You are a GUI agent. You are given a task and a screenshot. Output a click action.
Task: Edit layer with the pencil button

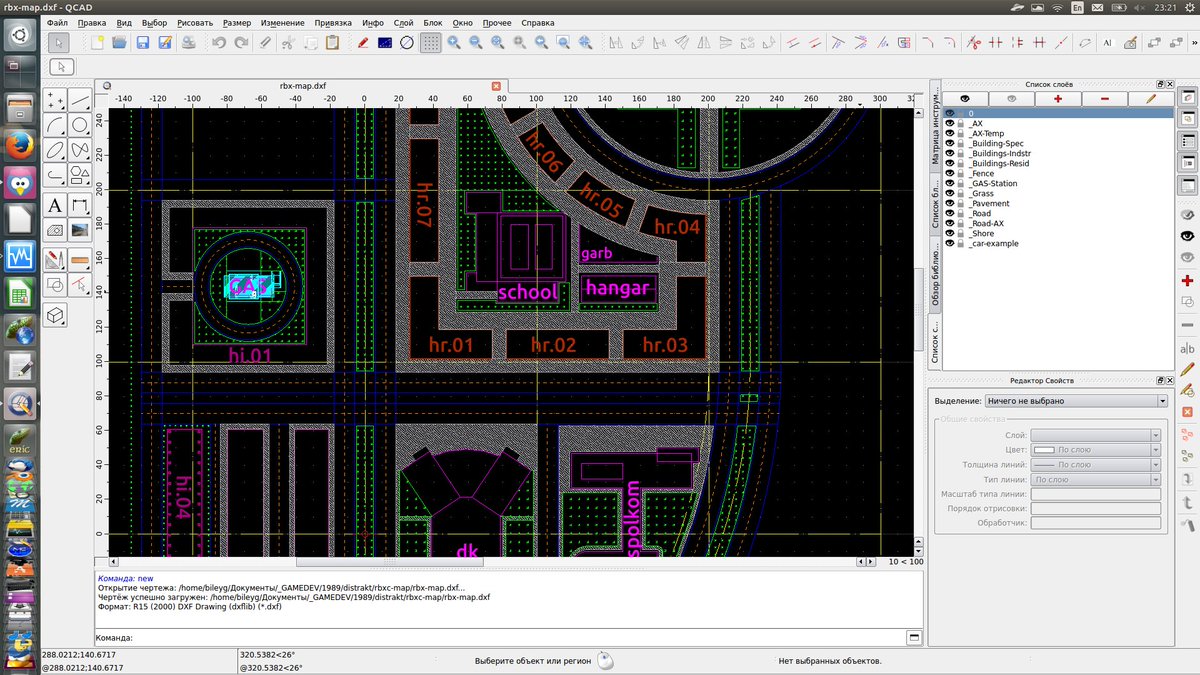click(x=1151, y=99)
